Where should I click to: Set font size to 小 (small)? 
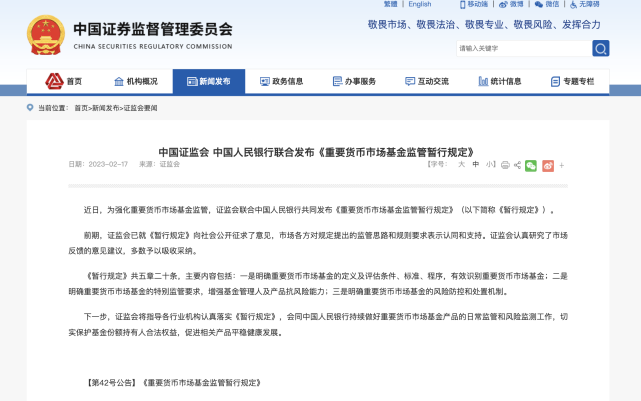(489, 164)
